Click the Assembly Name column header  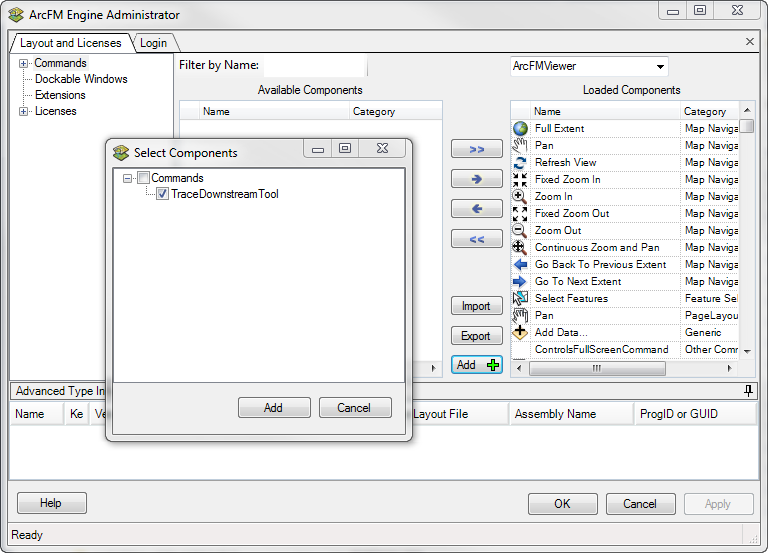point(571,414)
